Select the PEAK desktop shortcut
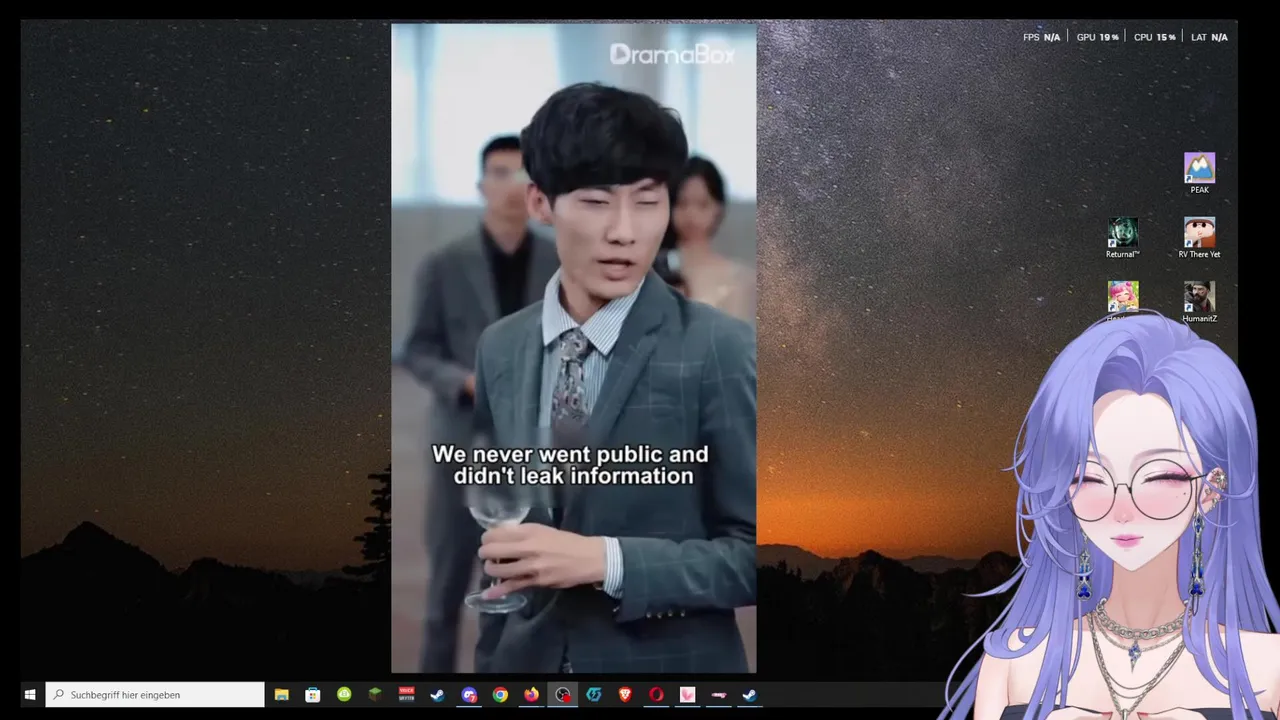This screenshot has height=720, width=1280. coord(1199,173)
